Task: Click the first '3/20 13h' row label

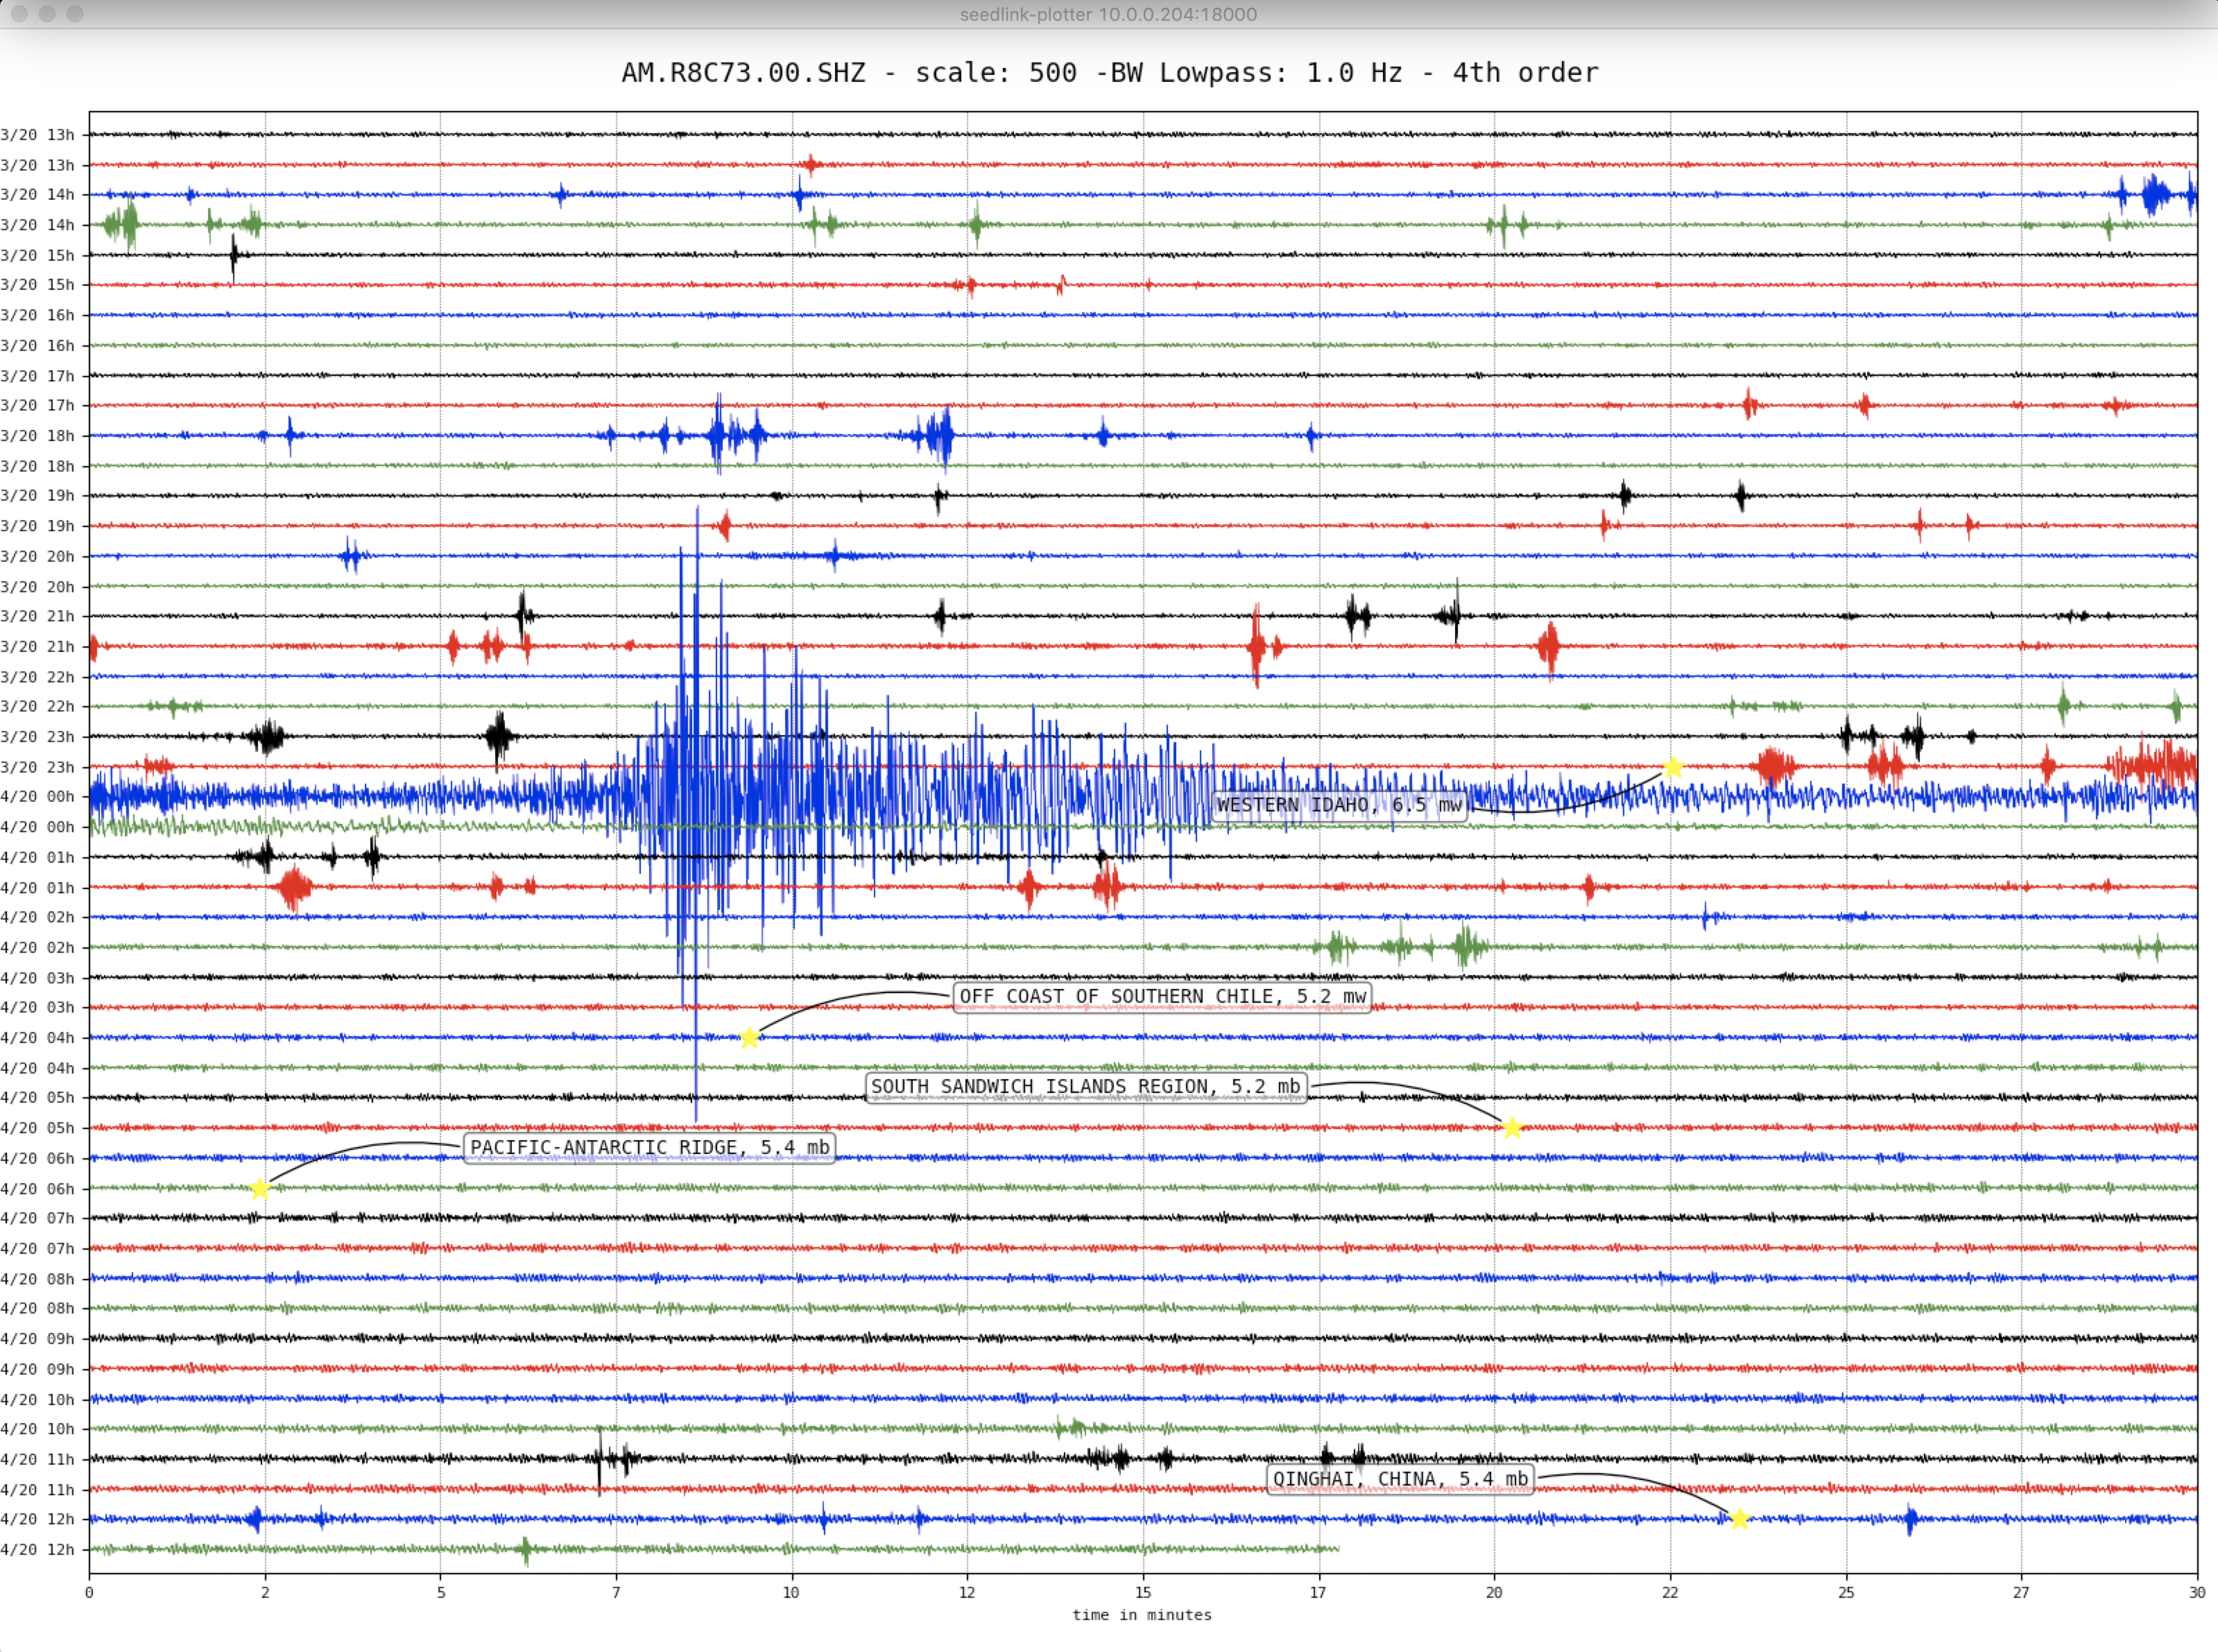Action: 38,135
